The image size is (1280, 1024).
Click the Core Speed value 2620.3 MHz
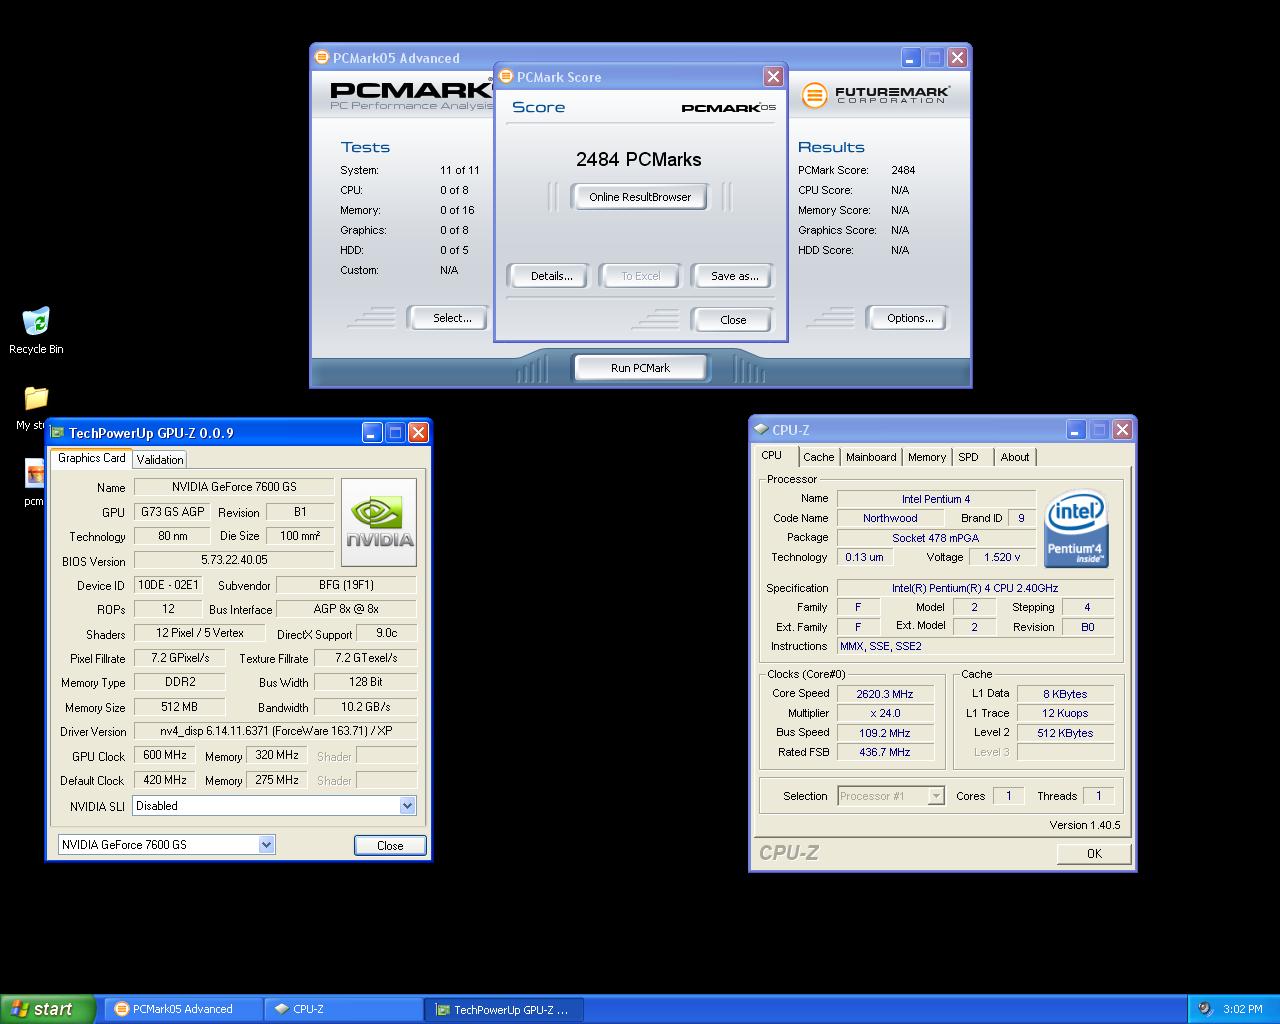(885, 693)
